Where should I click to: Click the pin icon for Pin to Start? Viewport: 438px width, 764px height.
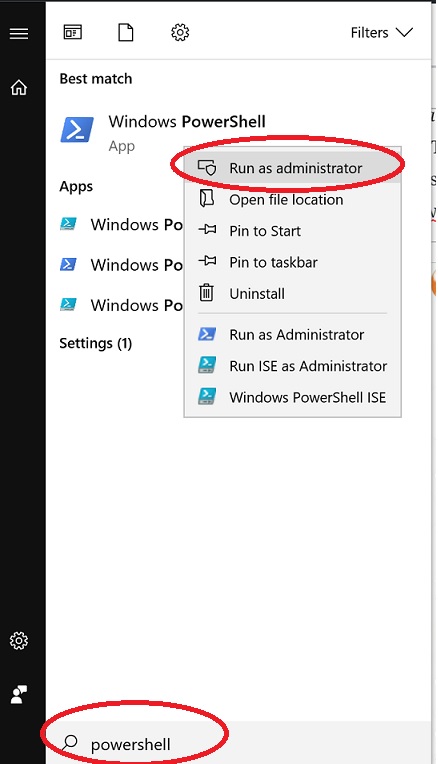(208, 229)
